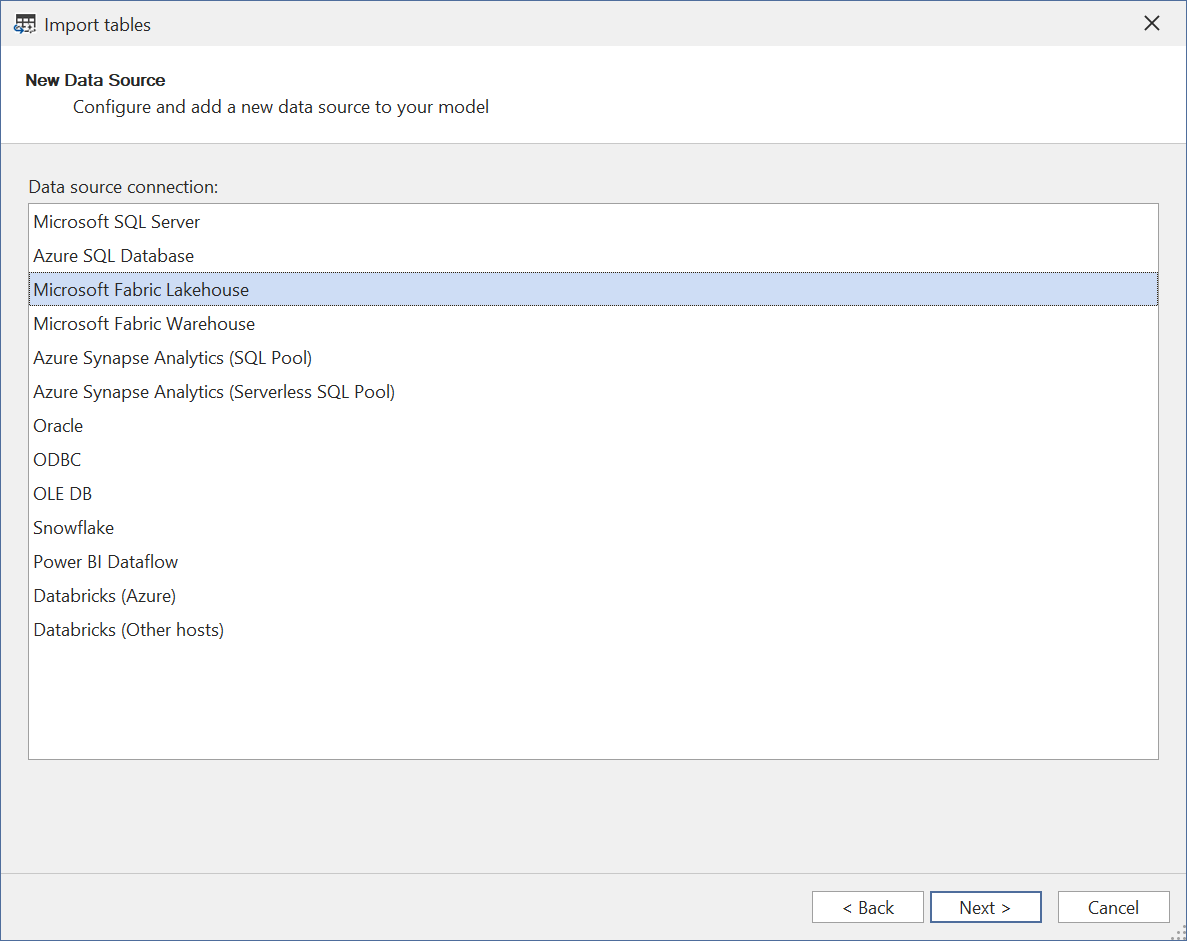The width and height of the screenshot is (1187, 941).
Task: Choose Databricks (Azure) connection
Action: (x=594, y=597)
